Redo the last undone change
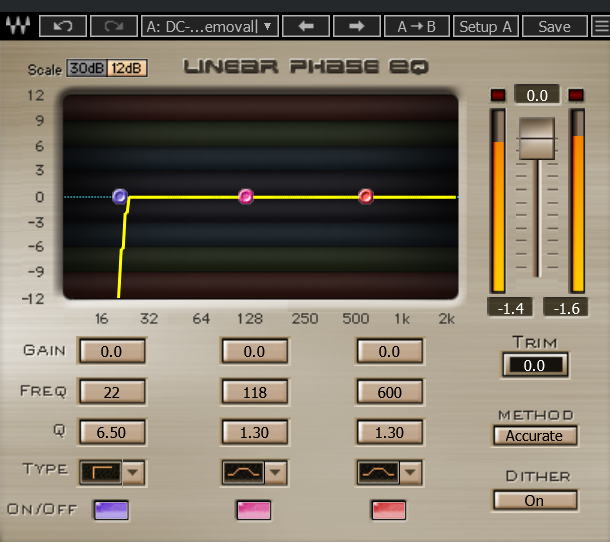This screenshot has width=610, height=542. pyautogui.click(x=114, y=26)
